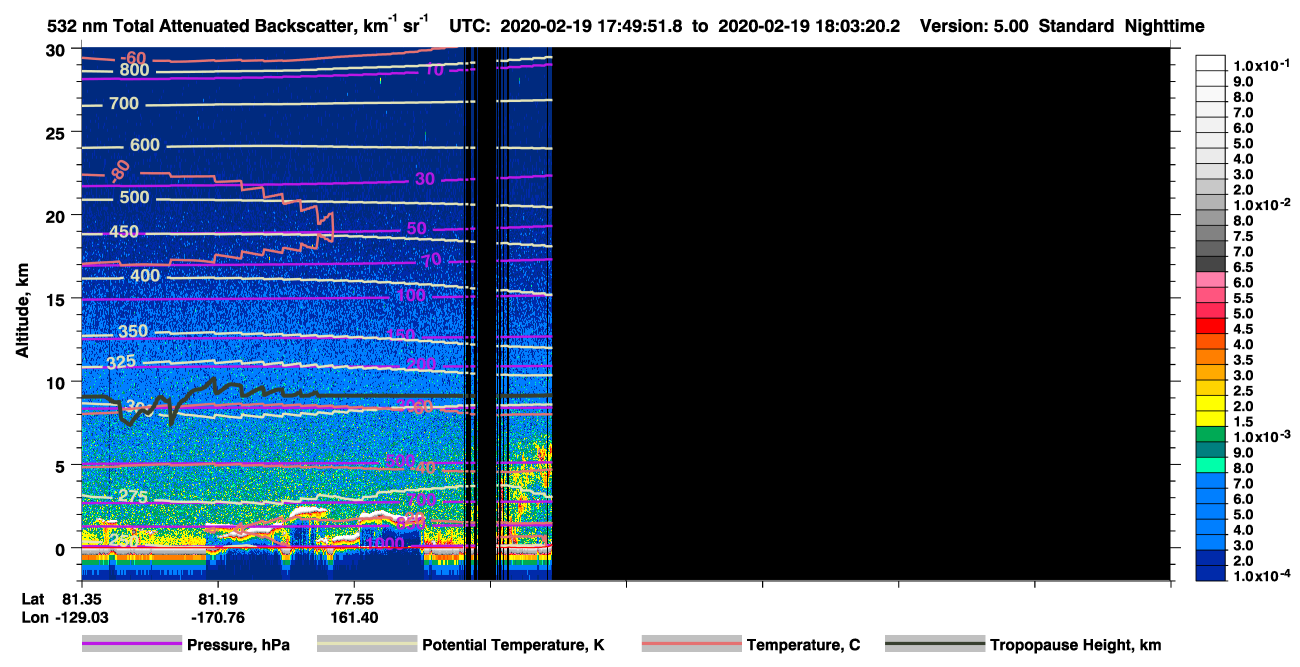The width and height of the screenshot is (1300, 667).
Task: Click colorbar label '7.5'
Action: 1241,236
